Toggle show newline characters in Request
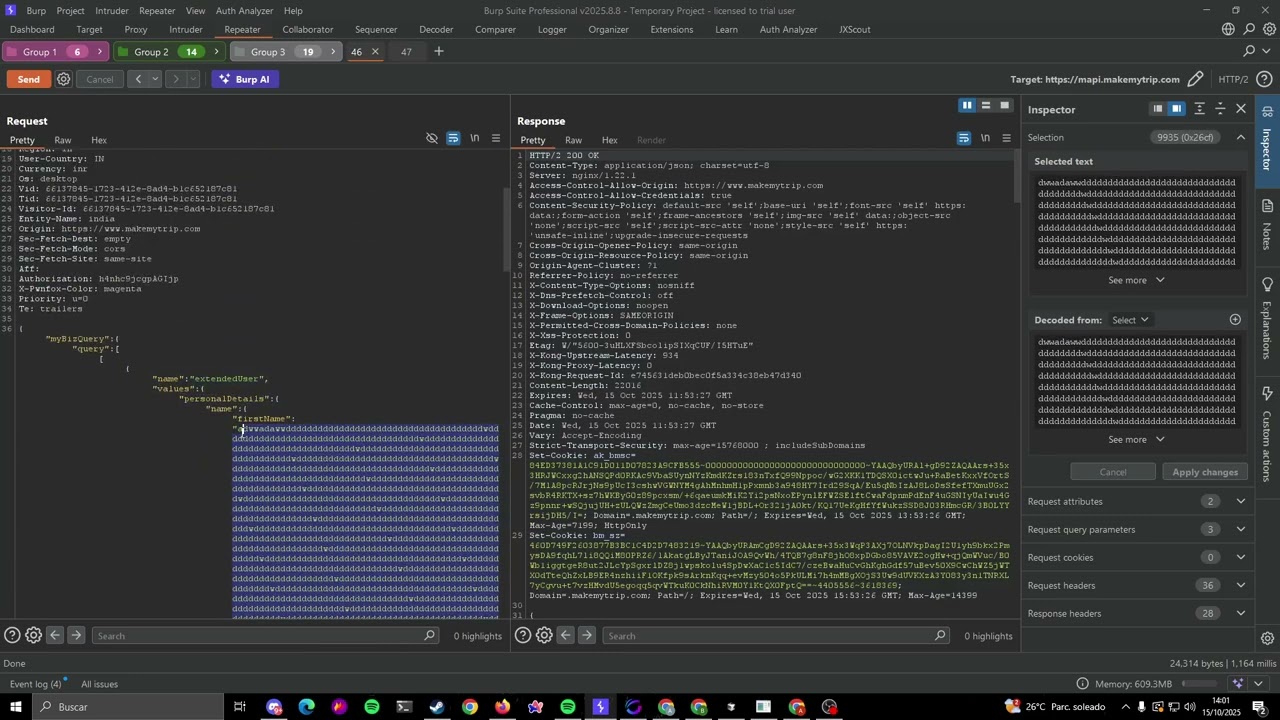Image resolution: width=1280 pixels, height=720 pixels. point(475,139)
